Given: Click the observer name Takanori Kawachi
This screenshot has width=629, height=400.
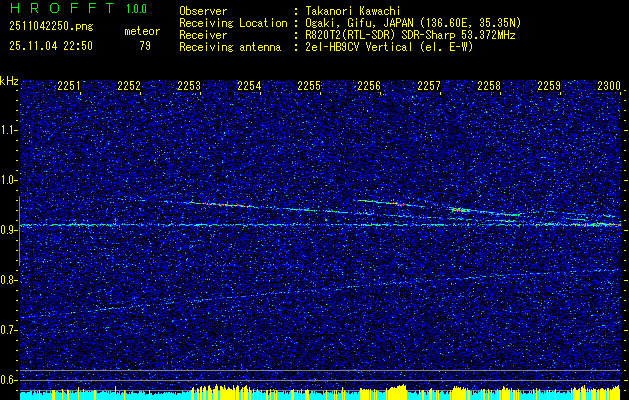Looking at the screenshot, I should pos(353,11).
